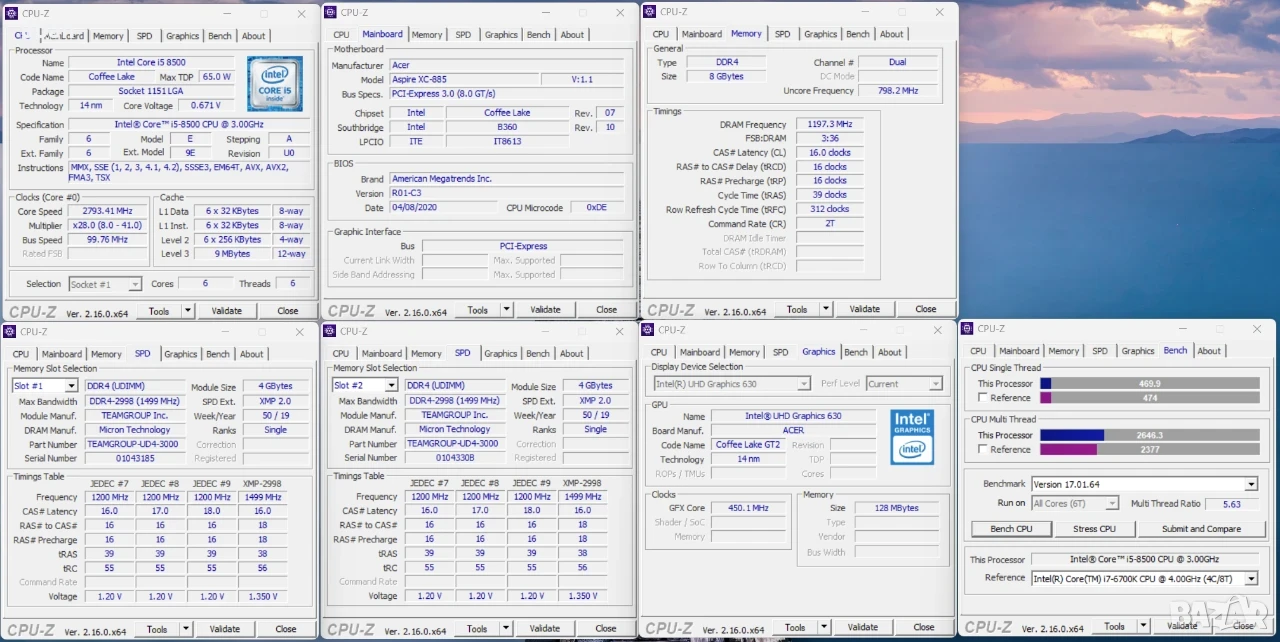
Task: Open the About tab in the Bench window
Action: click(x=1209, y=351)
